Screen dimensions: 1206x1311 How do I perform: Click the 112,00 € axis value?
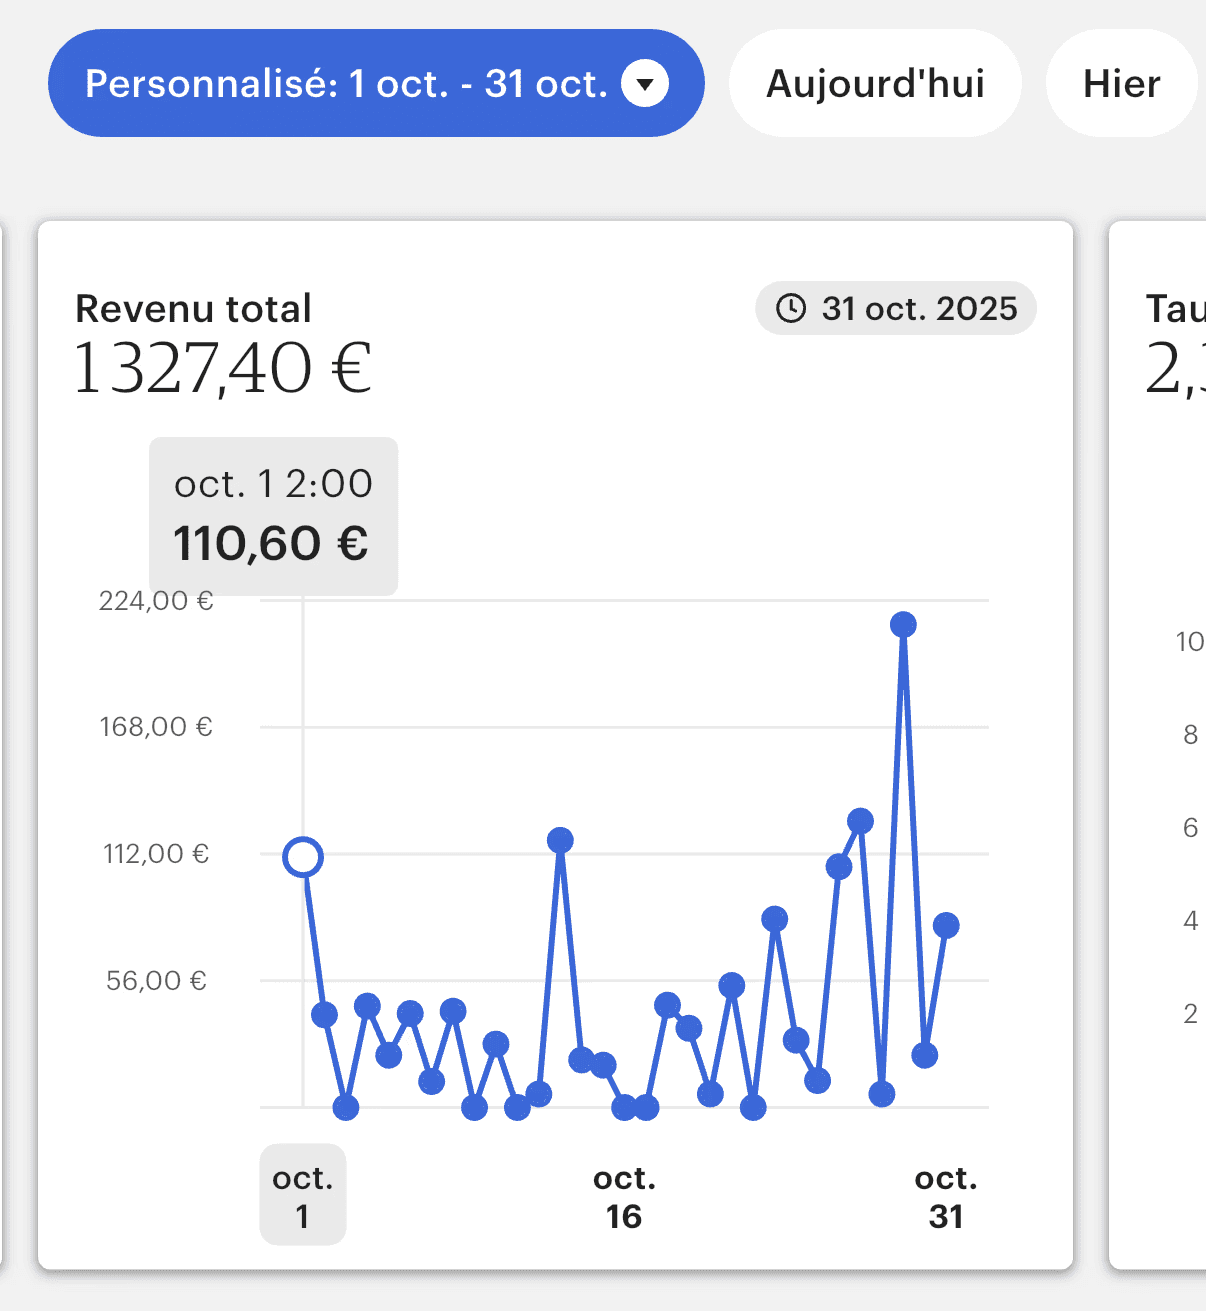[x=156, y=853]
